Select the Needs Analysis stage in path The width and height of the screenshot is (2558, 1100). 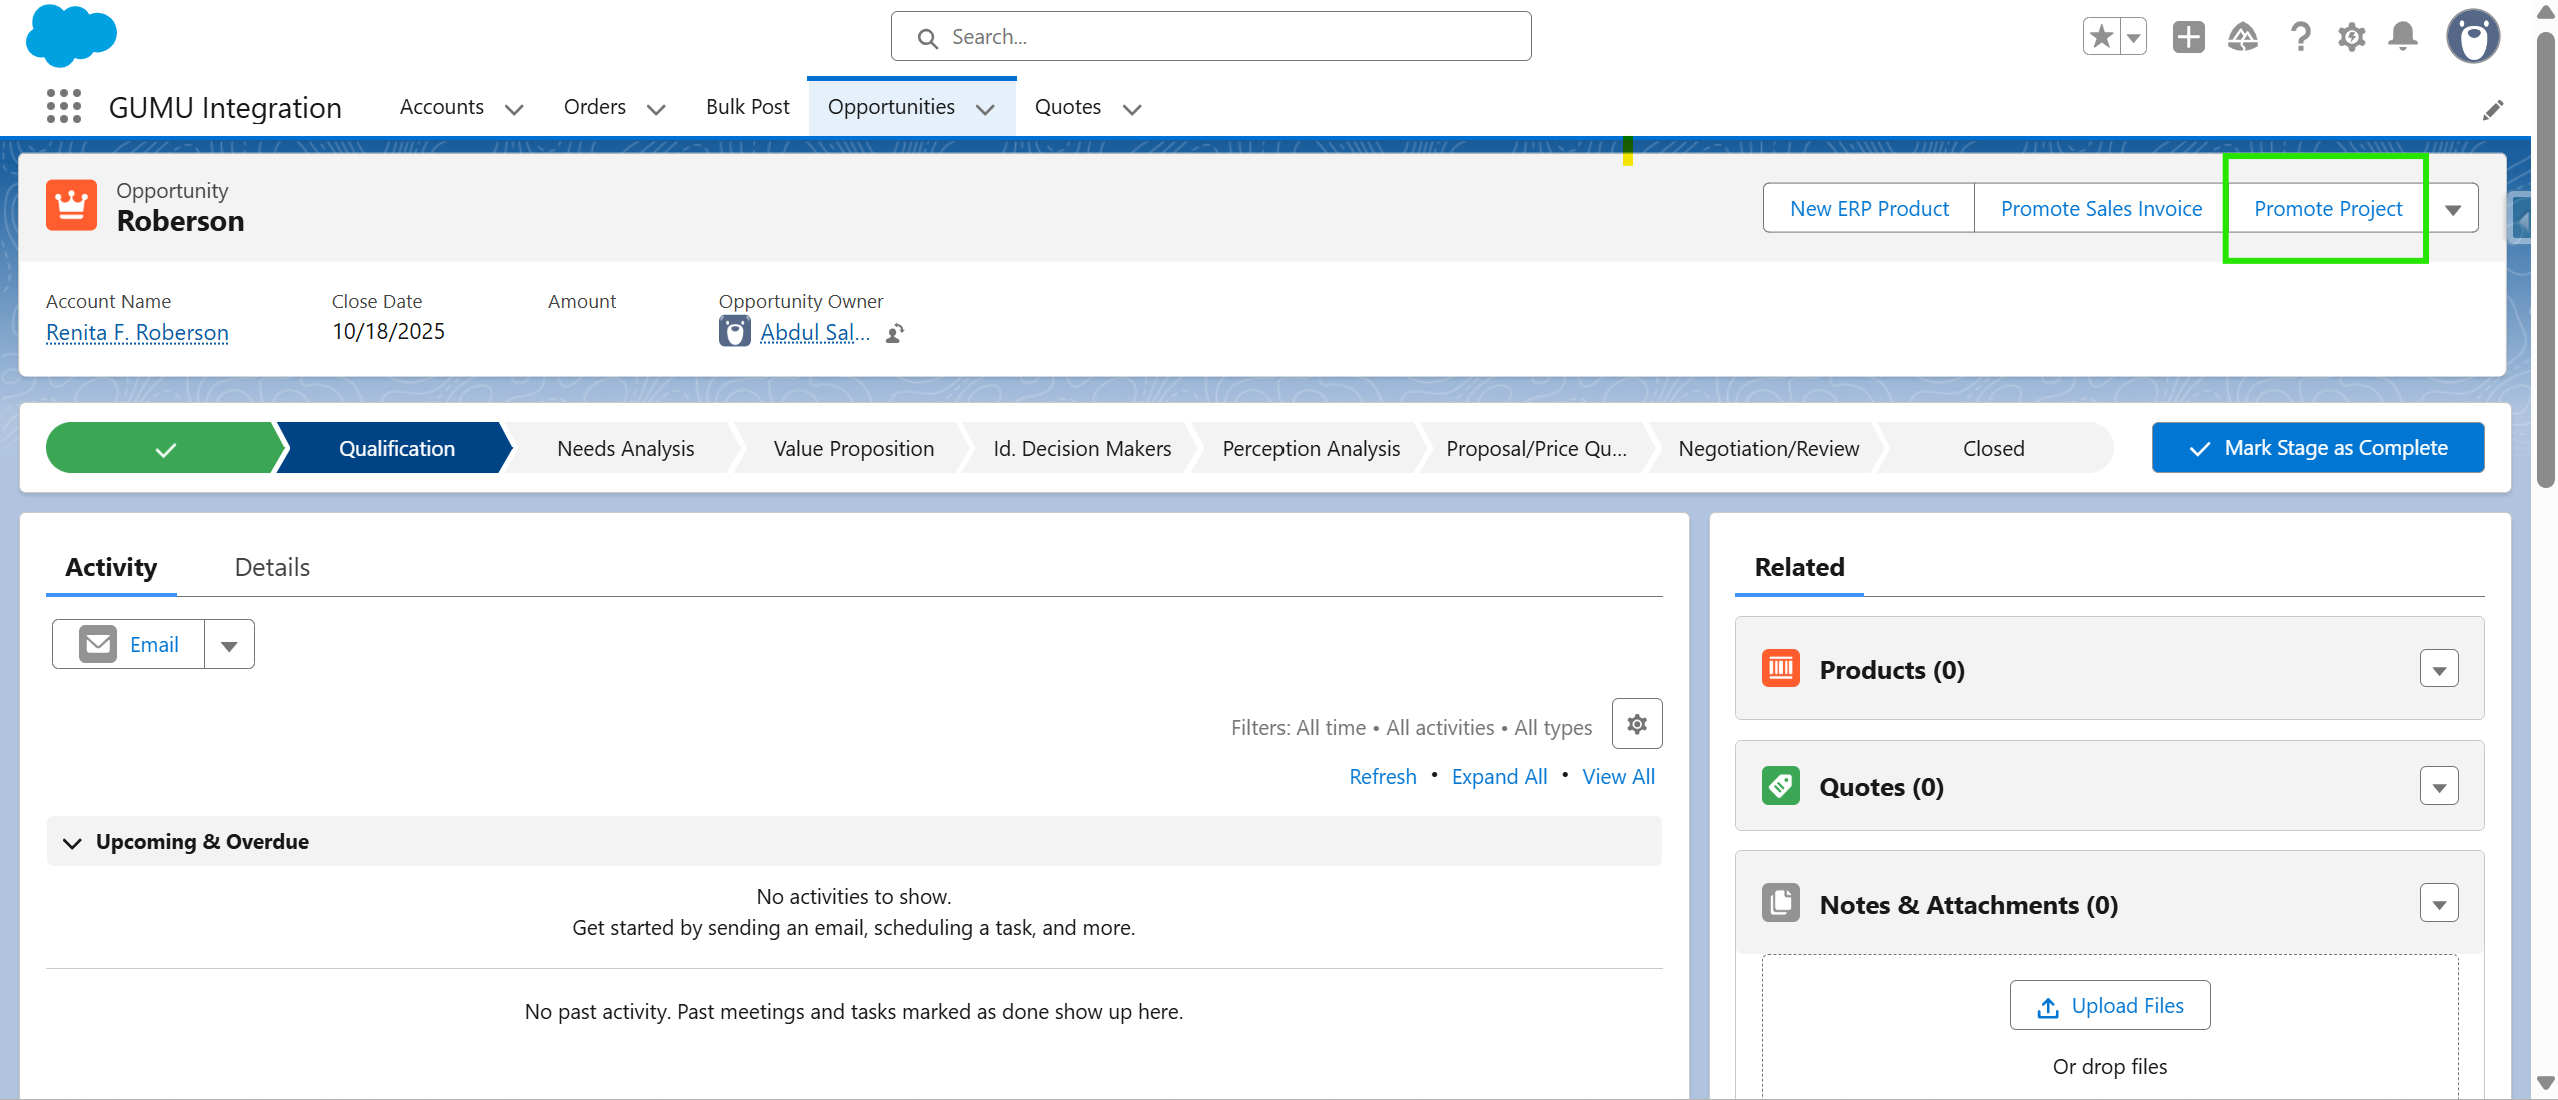click(625, 449)
